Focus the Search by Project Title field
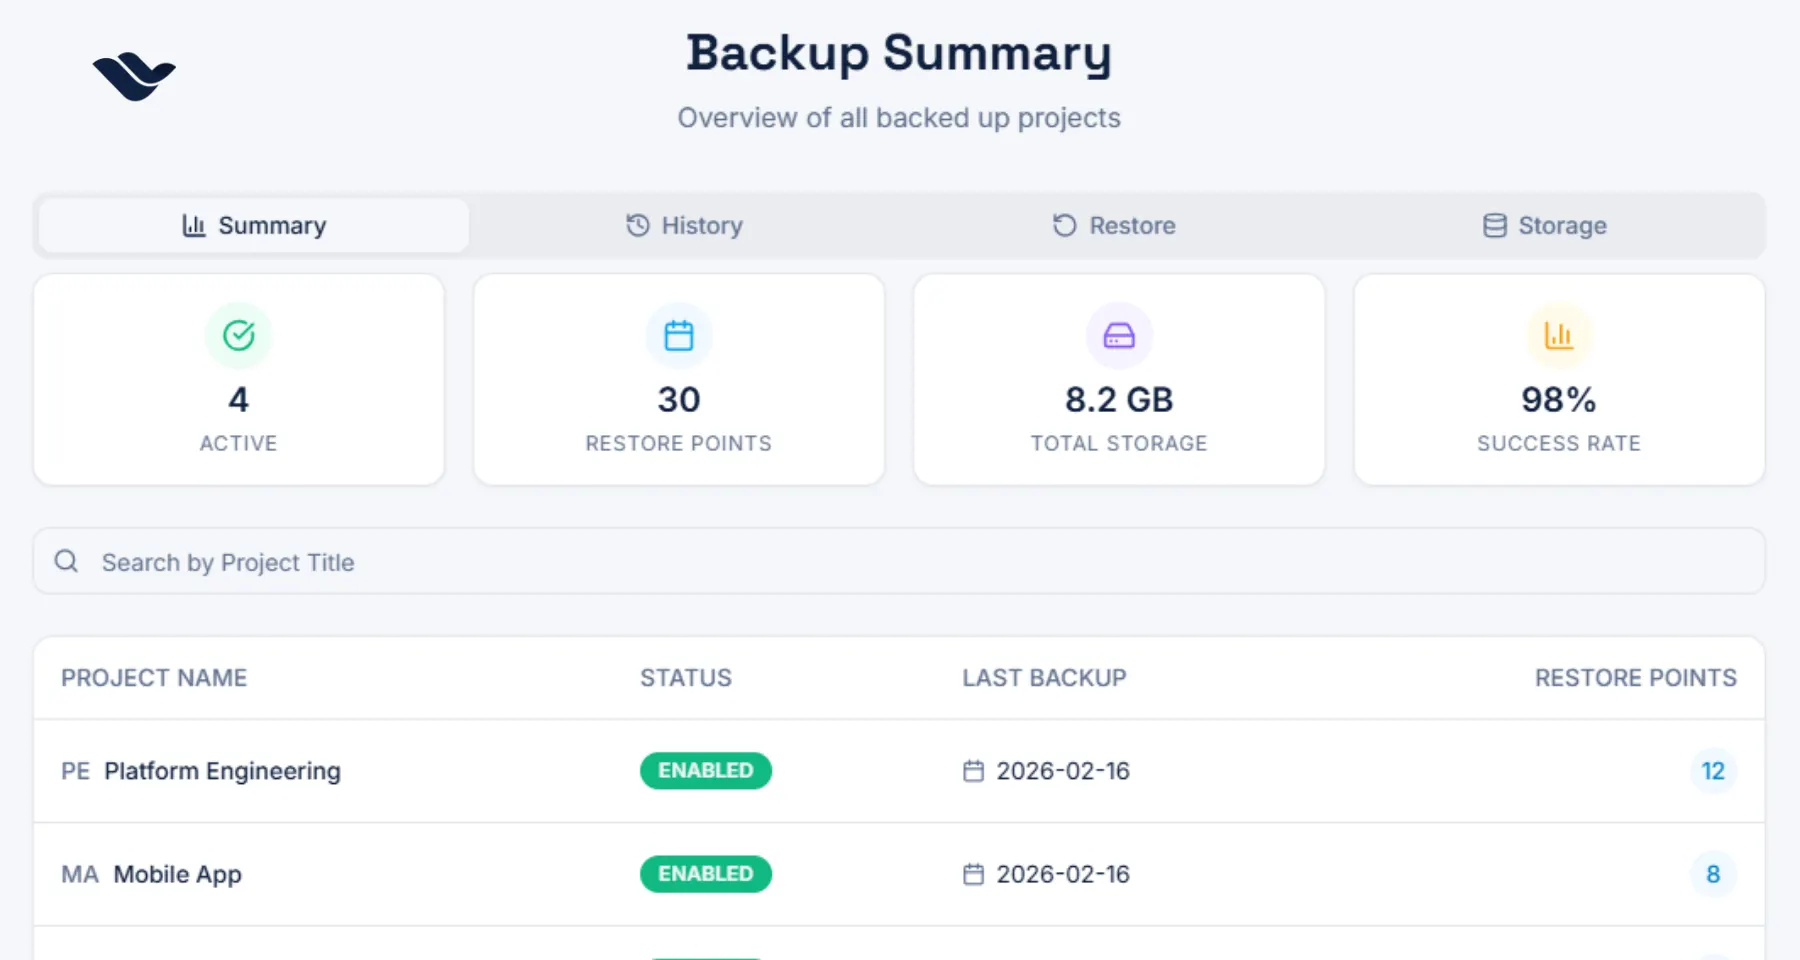 pyautogui.click(x=900, y=562)
